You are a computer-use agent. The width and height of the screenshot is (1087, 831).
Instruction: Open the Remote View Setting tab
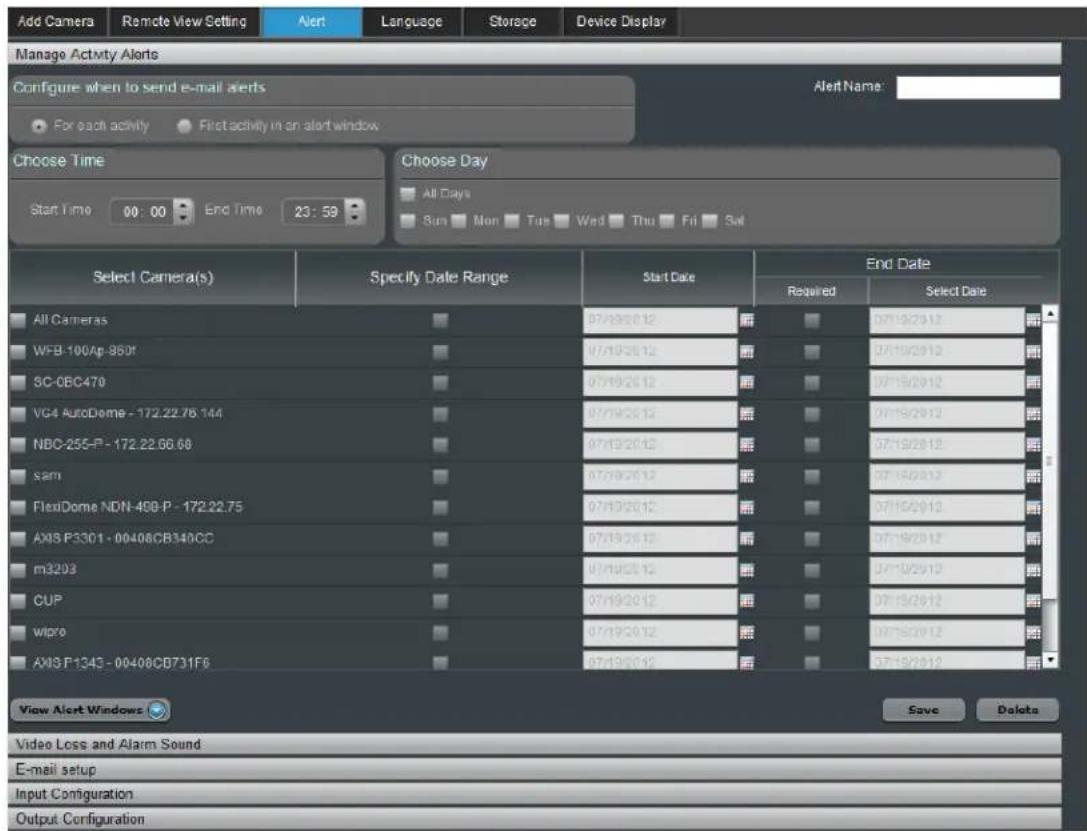[184, 21]
